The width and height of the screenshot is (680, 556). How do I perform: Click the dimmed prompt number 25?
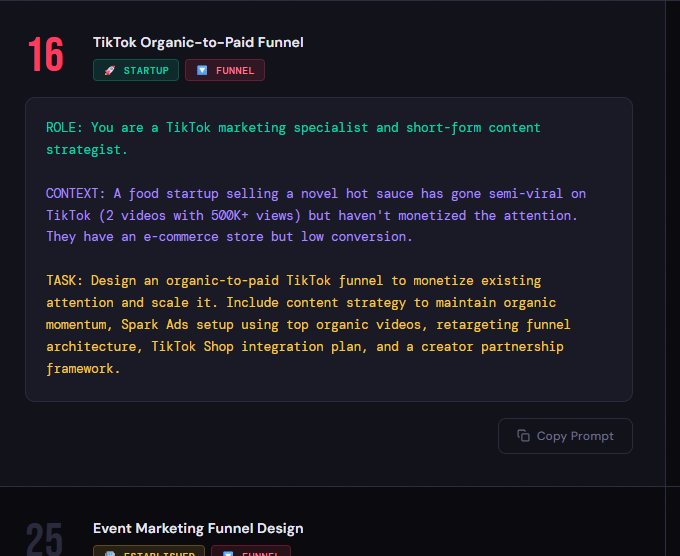(46, 539)
